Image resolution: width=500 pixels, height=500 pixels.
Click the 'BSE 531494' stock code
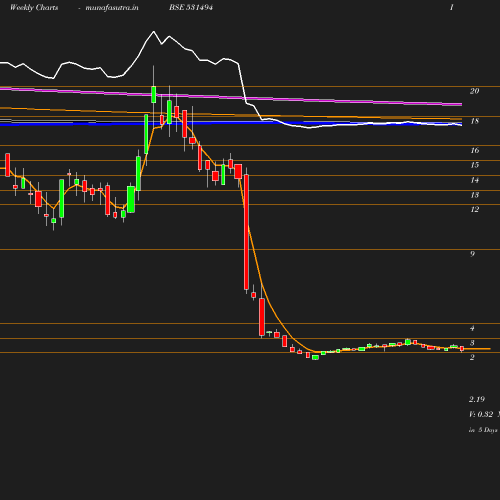(191, 7)
